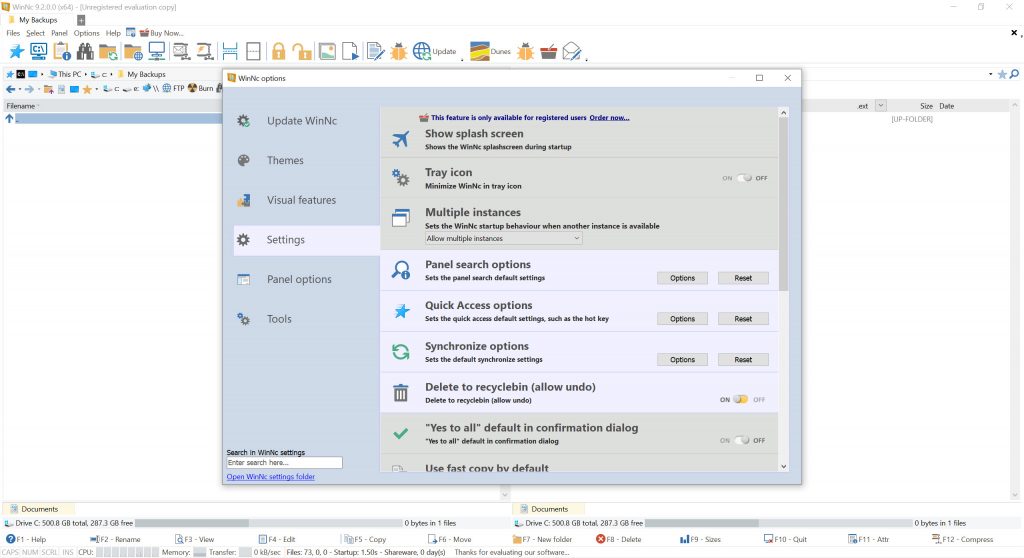Select Themes in options sidebar
Viewport: 1024px width, 558px height.
tap(307, 160)
